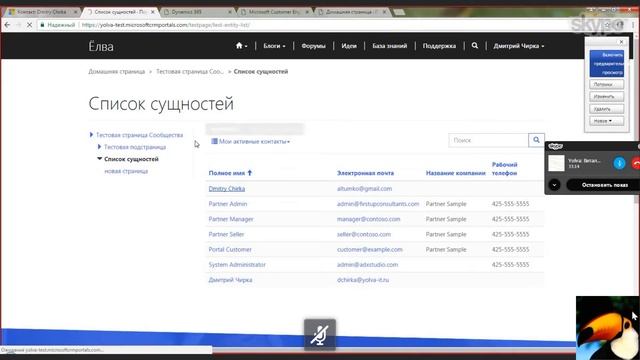
Task: Open the search magnifier in the navbar
Action: click(x=475, y=46)
